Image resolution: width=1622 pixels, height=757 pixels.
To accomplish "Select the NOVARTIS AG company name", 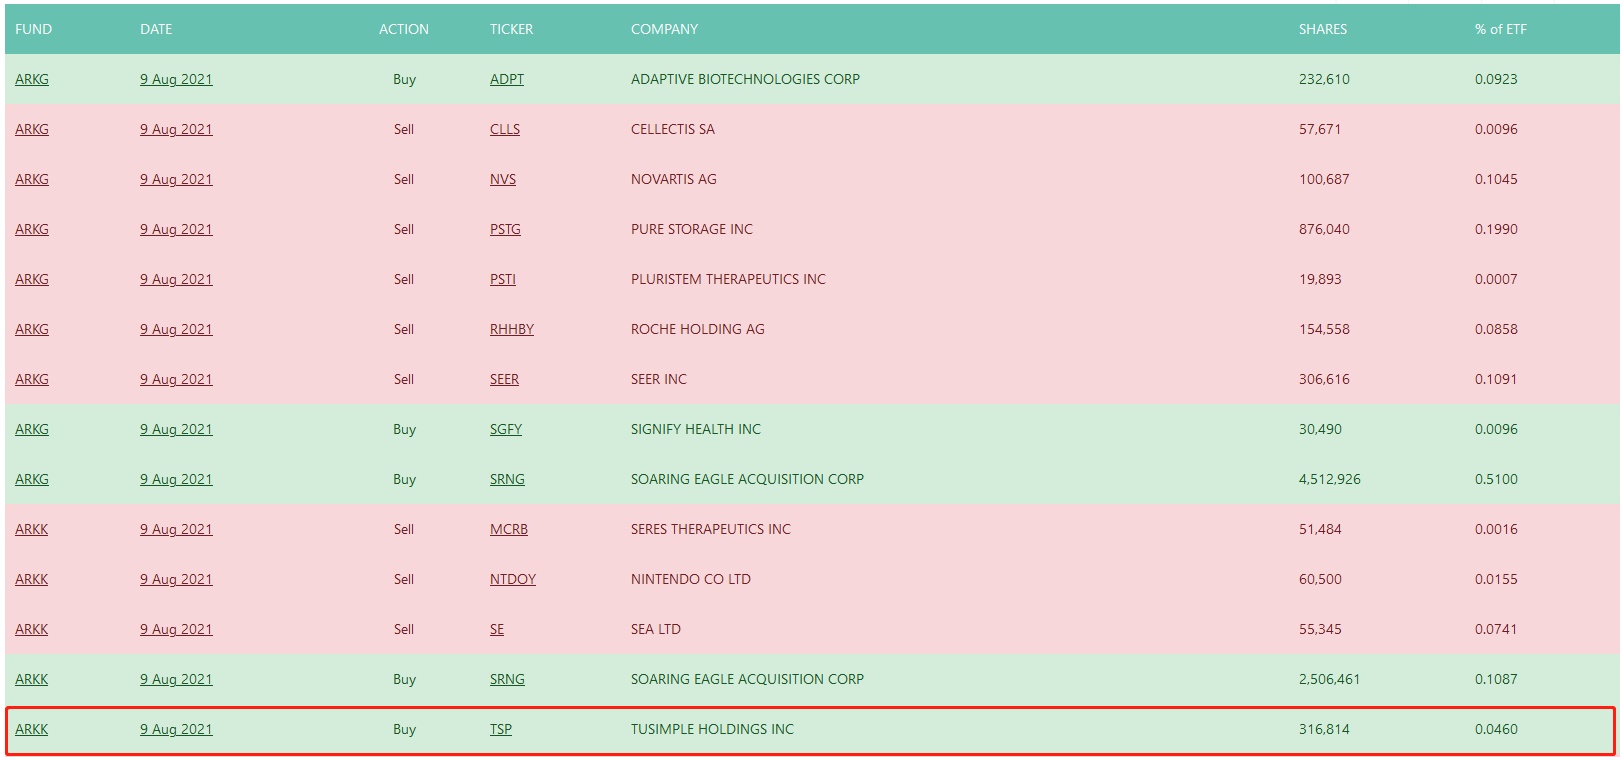I will (x=674, y=179).
